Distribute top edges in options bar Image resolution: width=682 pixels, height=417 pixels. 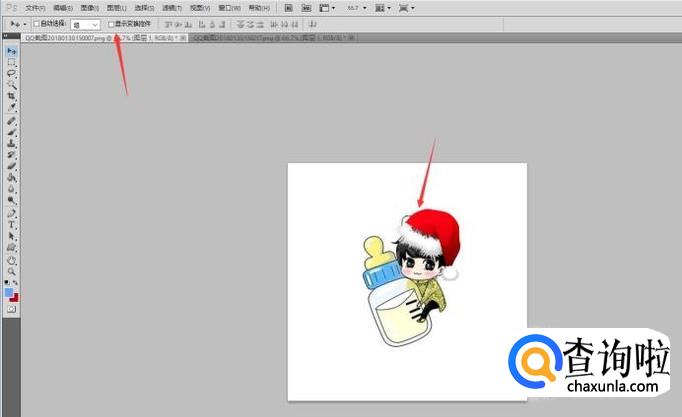click(240, 24)
